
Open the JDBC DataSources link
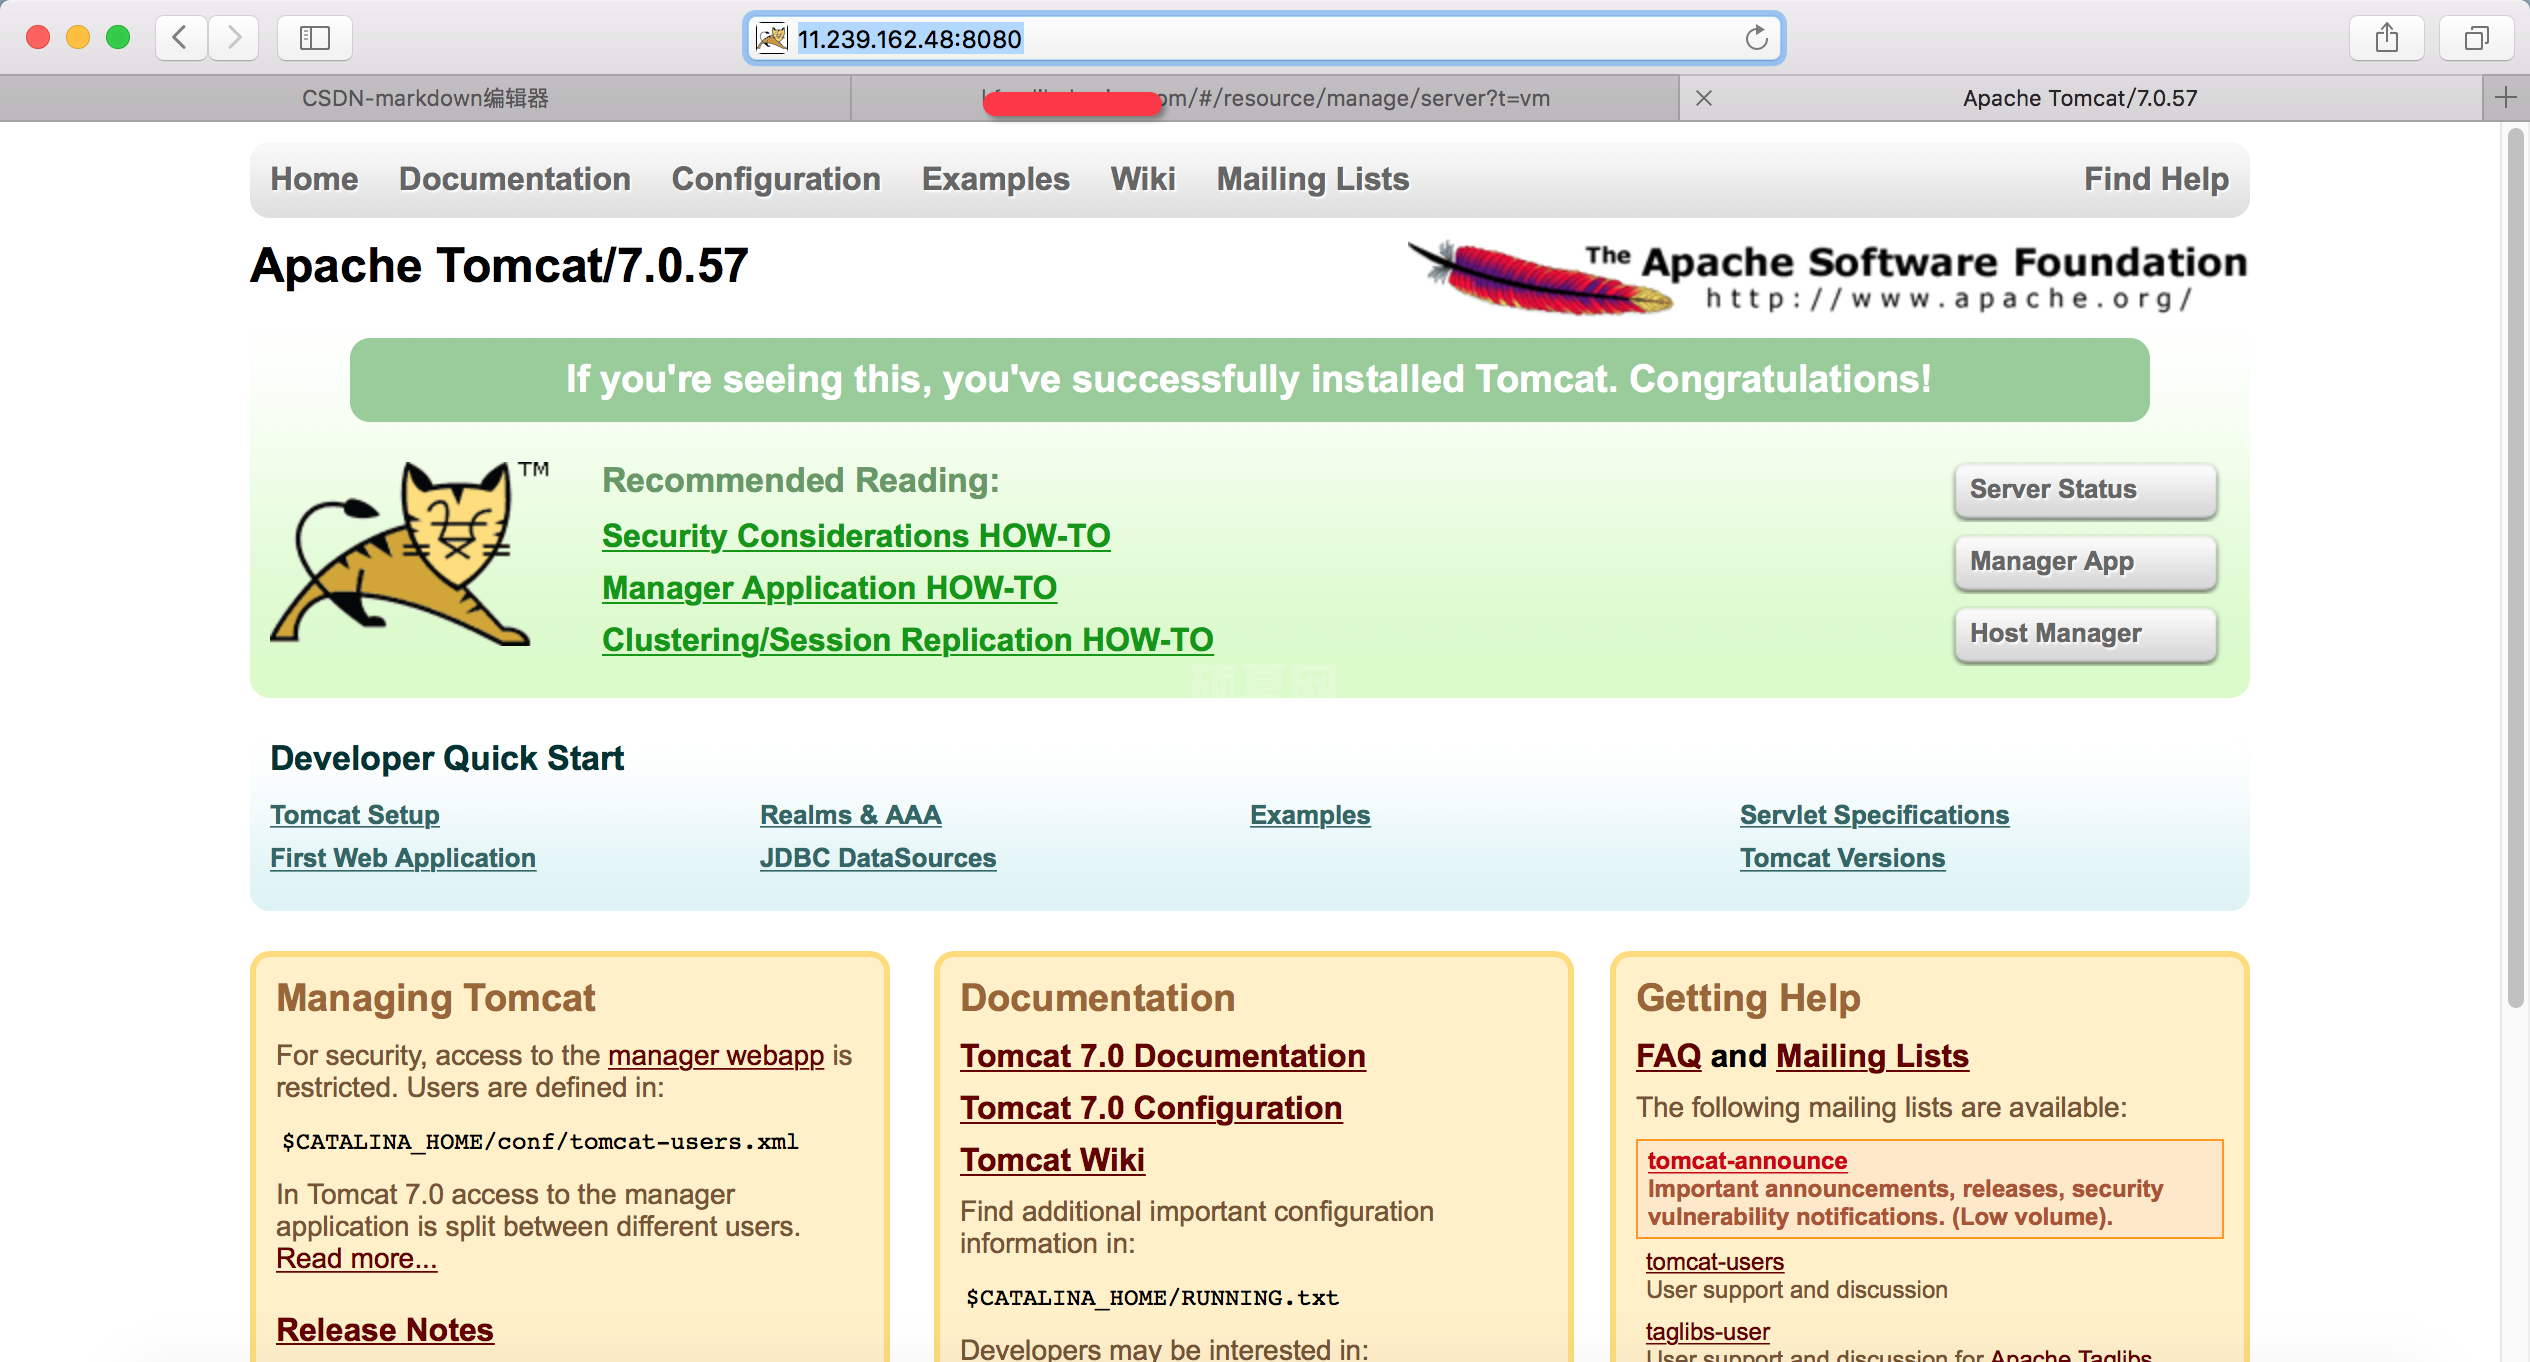click(x=878, y=858)
